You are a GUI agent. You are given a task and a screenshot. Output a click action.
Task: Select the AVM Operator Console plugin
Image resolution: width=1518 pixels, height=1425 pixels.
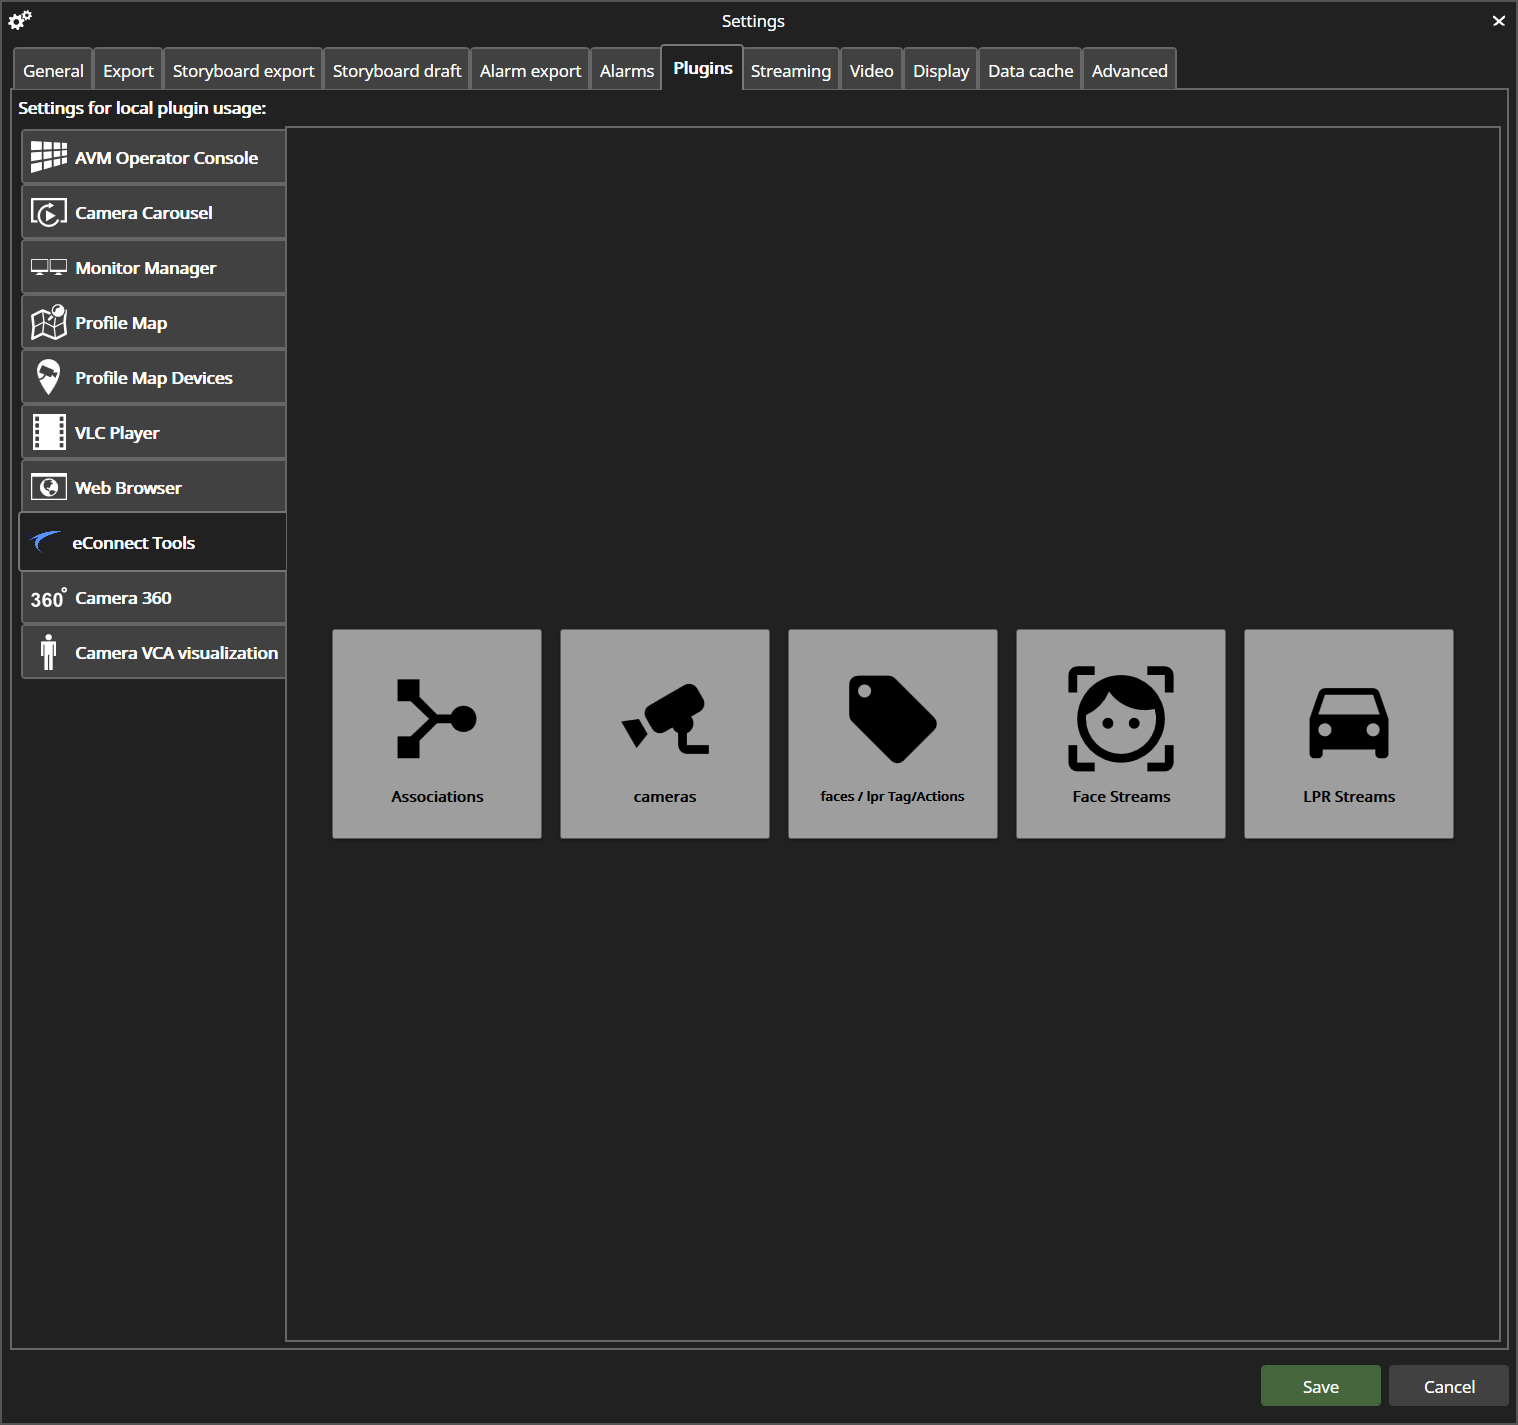click(x=153, y=157)
